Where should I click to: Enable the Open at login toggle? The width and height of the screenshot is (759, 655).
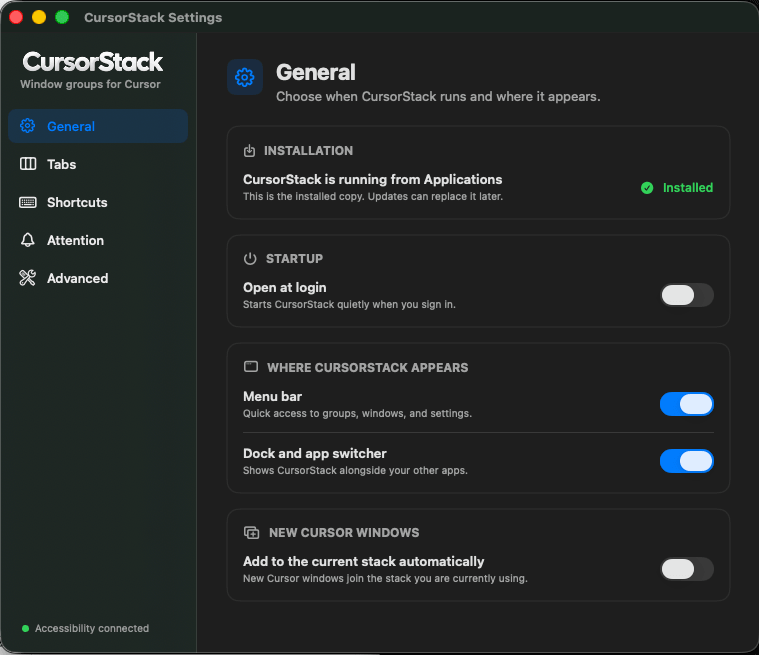[x=687, y=295]
